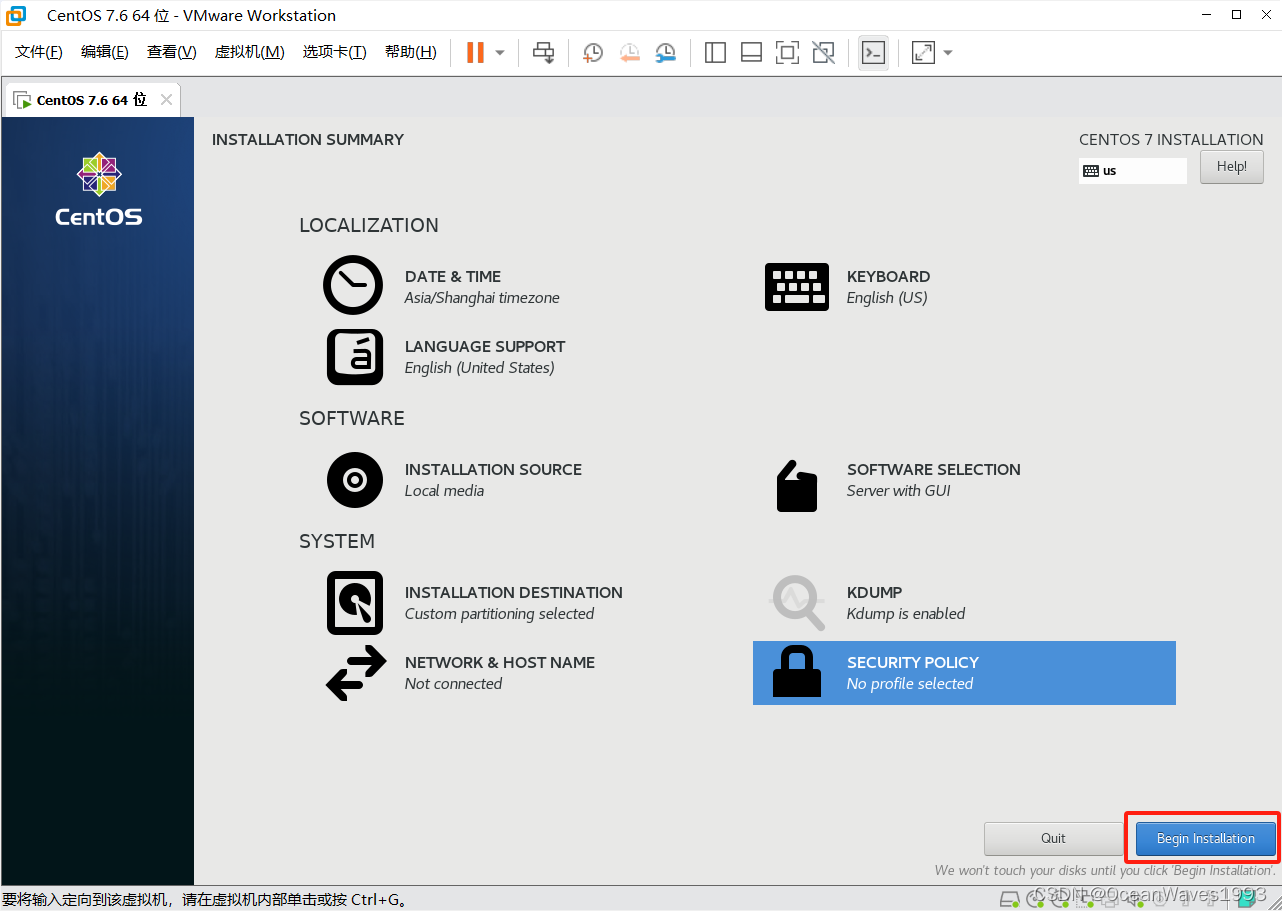Take a snapshot of this virtual machine

[x=593, y=52]
